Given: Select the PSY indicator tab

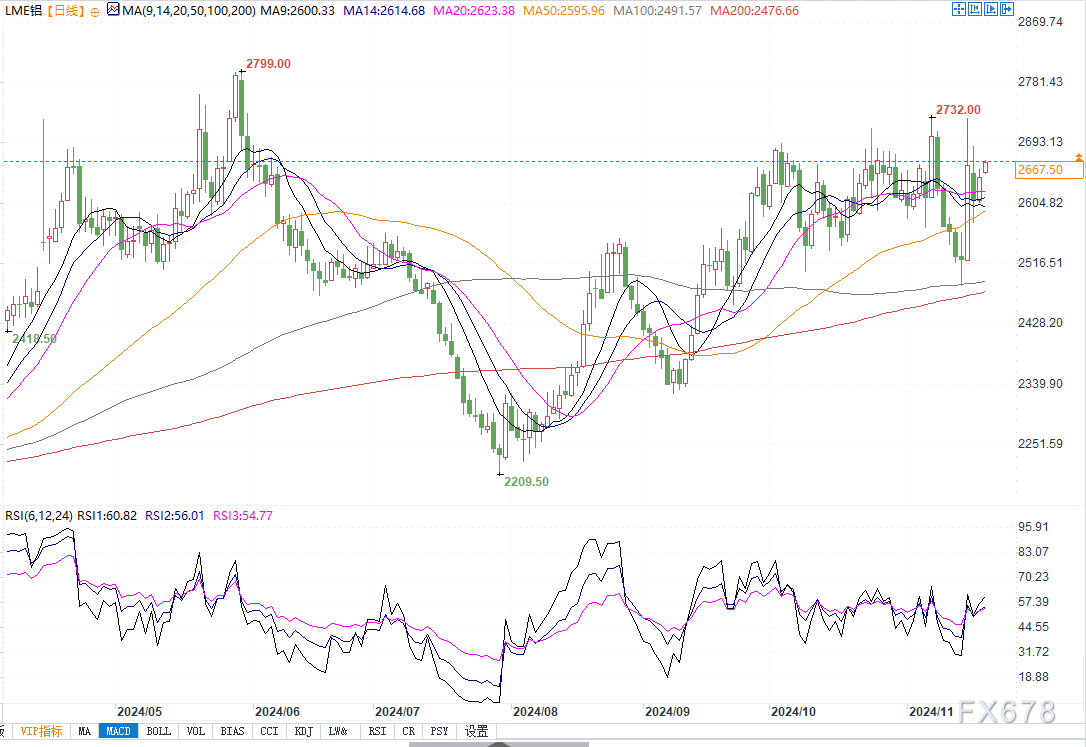Looking at the screenshot, I should pos(439,731).
